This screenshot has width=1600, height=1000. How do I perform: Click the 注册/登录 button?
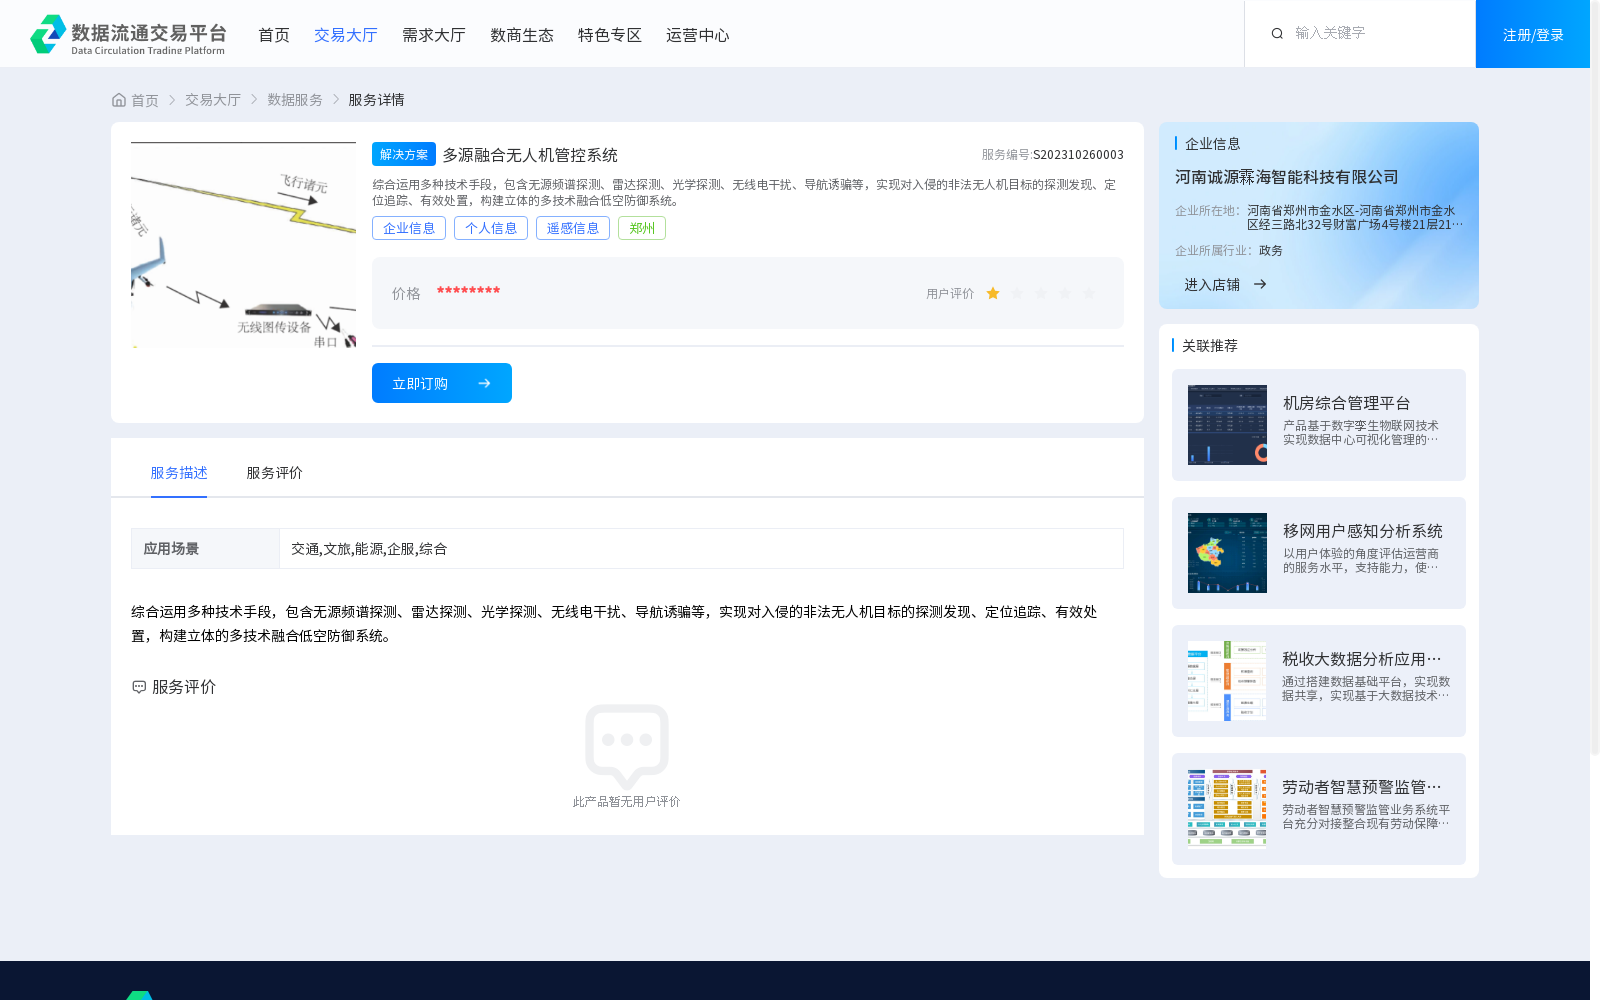[1533, 34]
